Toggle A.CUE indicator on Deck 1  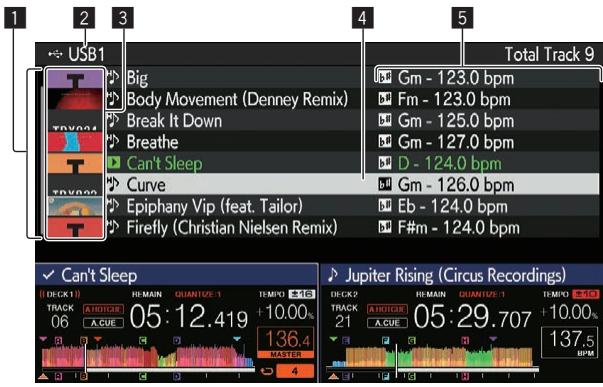(x=103, y=323)
